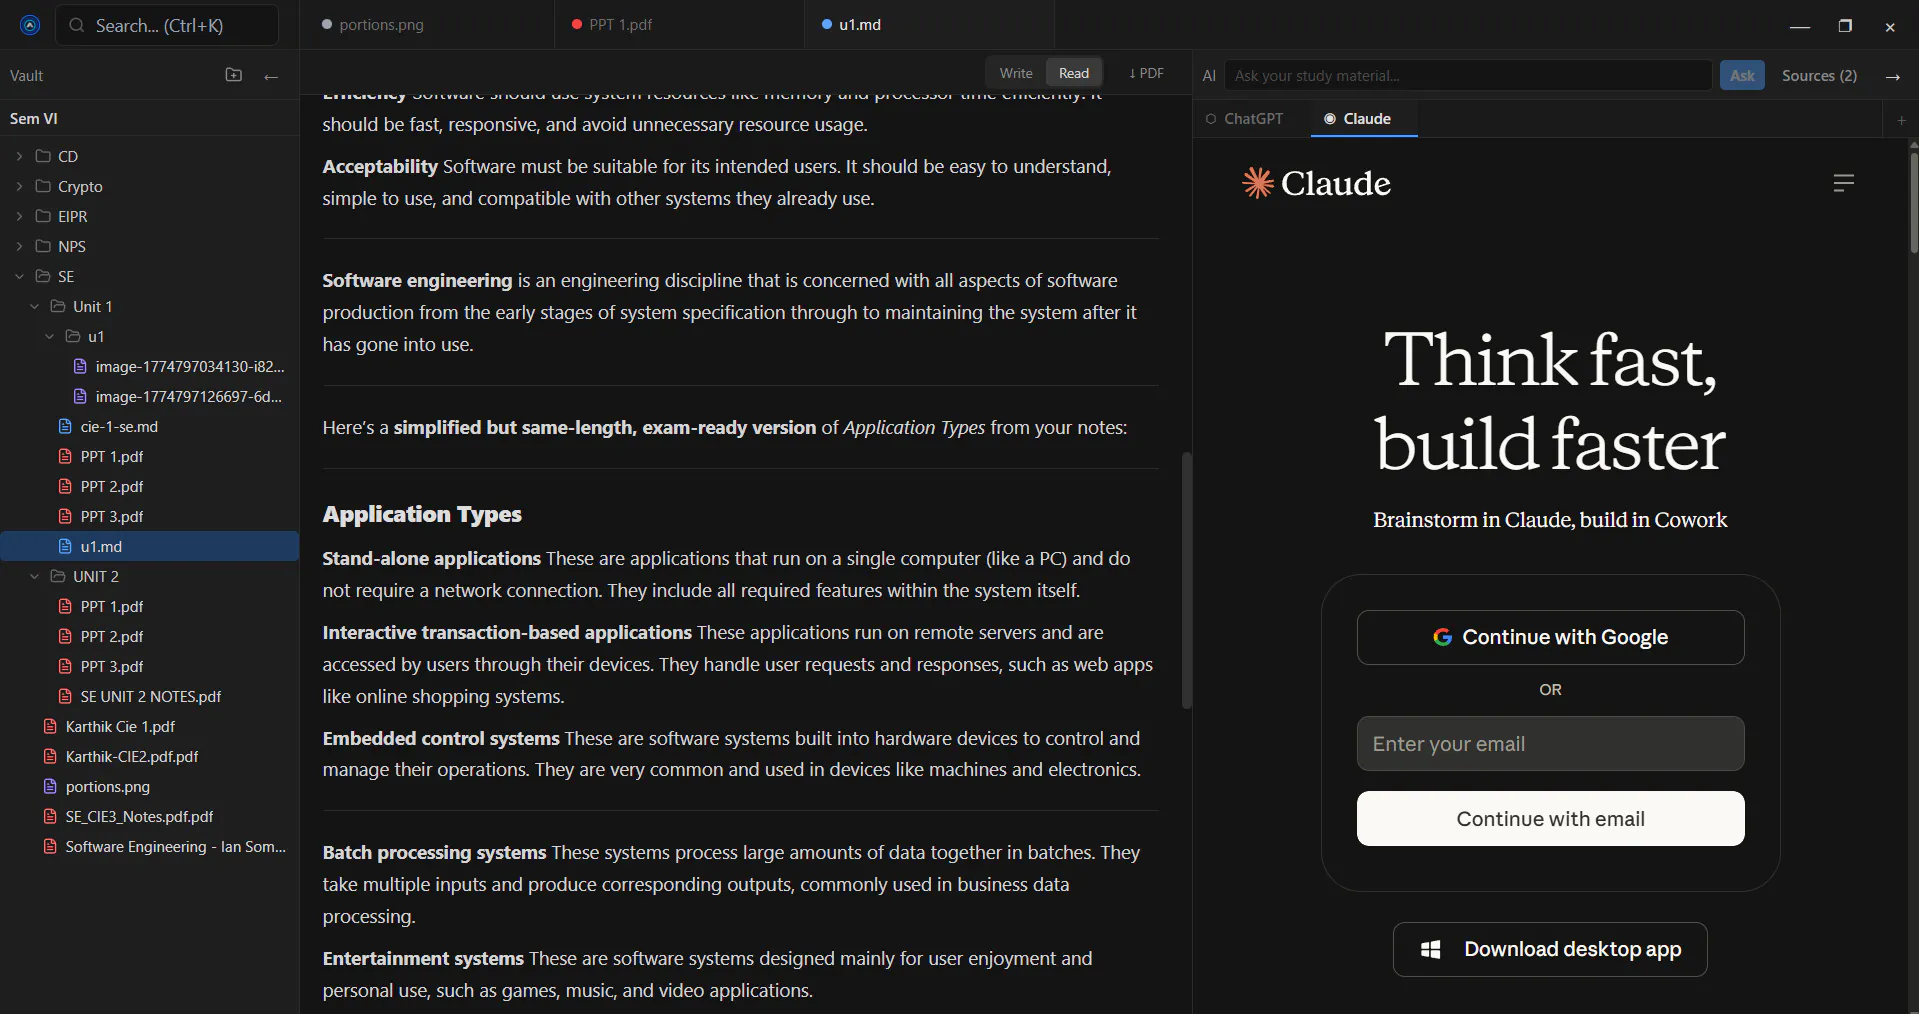Collapse the u1 subfolder chevron

[x=49, y=336]
